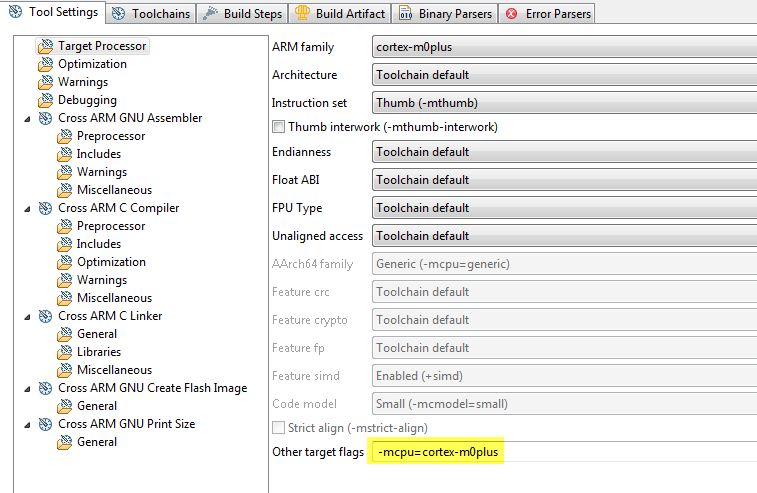Image resolution: width=757 pixels, height=493 pixels.
Task: Click the Feature crc combo box
Action: [x=564, y=292]
